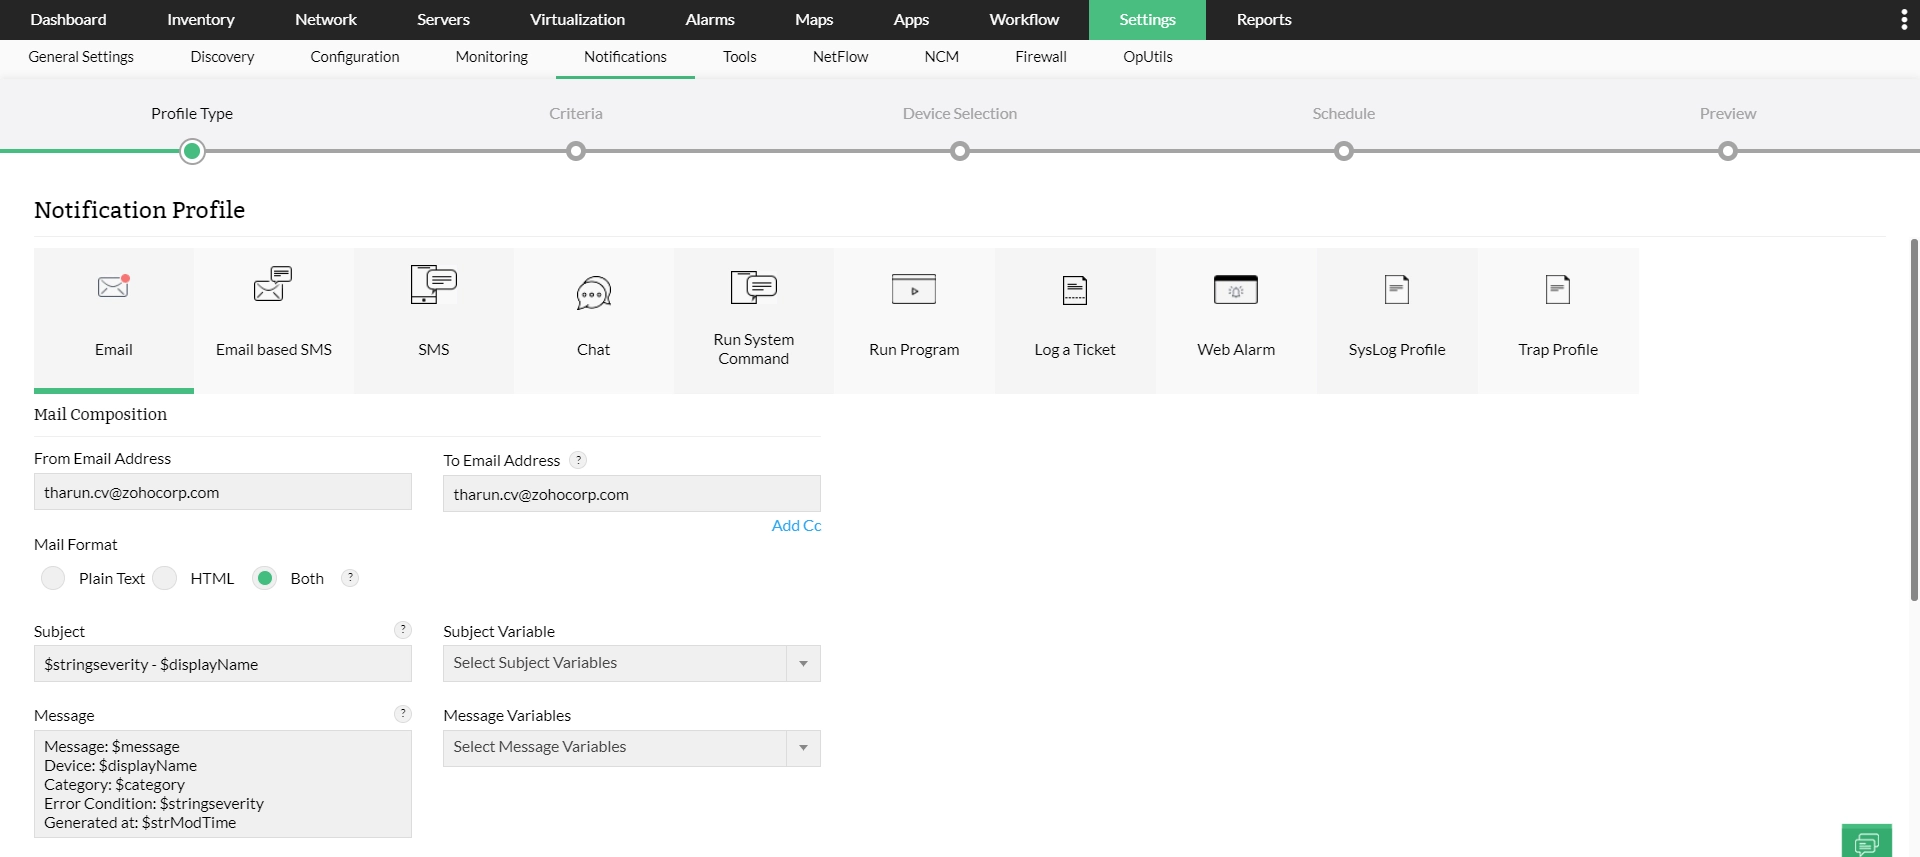Open the Inventory menu
The width and height of the screenshot is (1920, 857).
pos(201,20)
